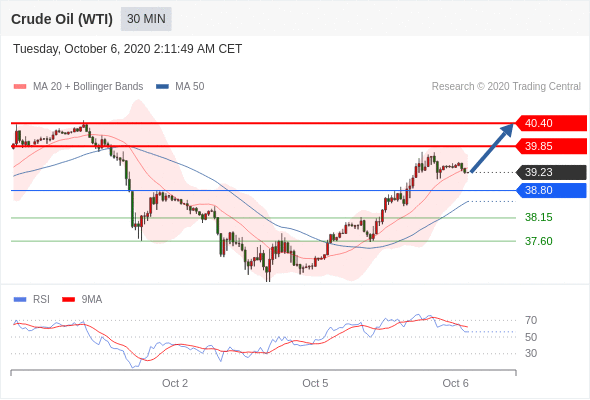
Task: Click the 9MA legend label
Action: click(92, 300)
